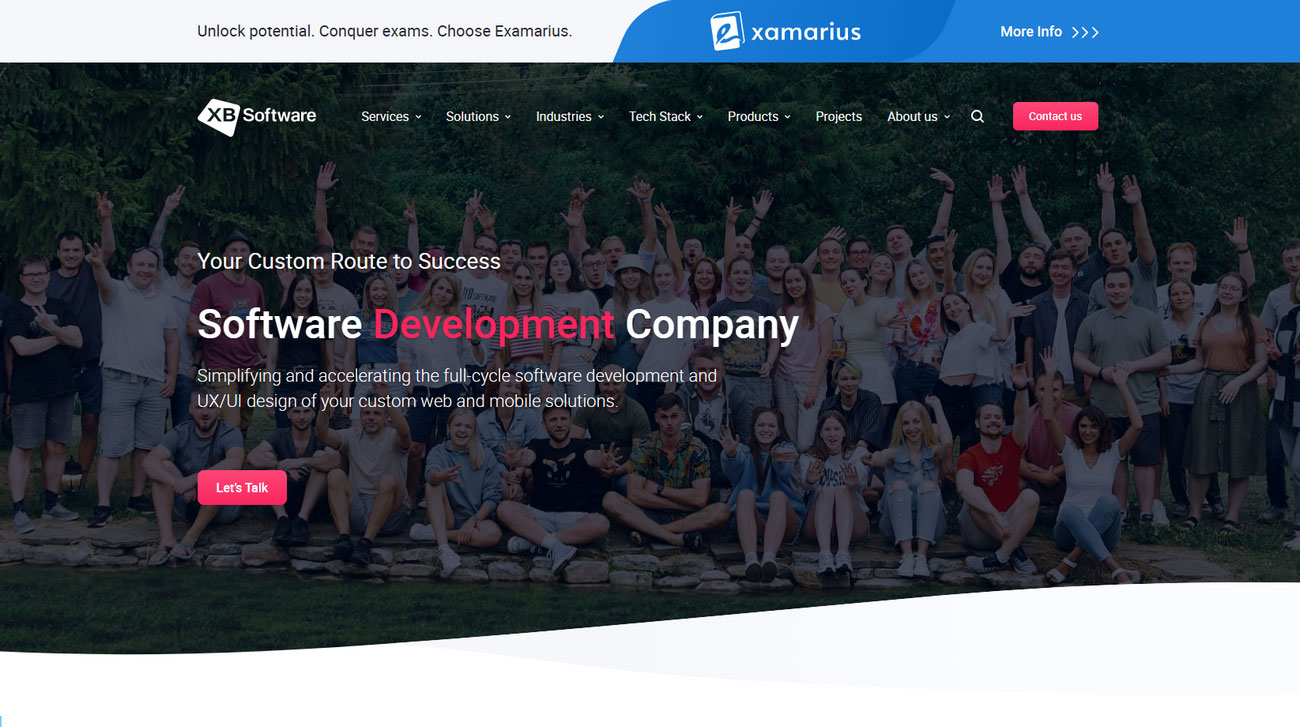
Task: Click the description paragraph under the headline
Action: [456, 388]
